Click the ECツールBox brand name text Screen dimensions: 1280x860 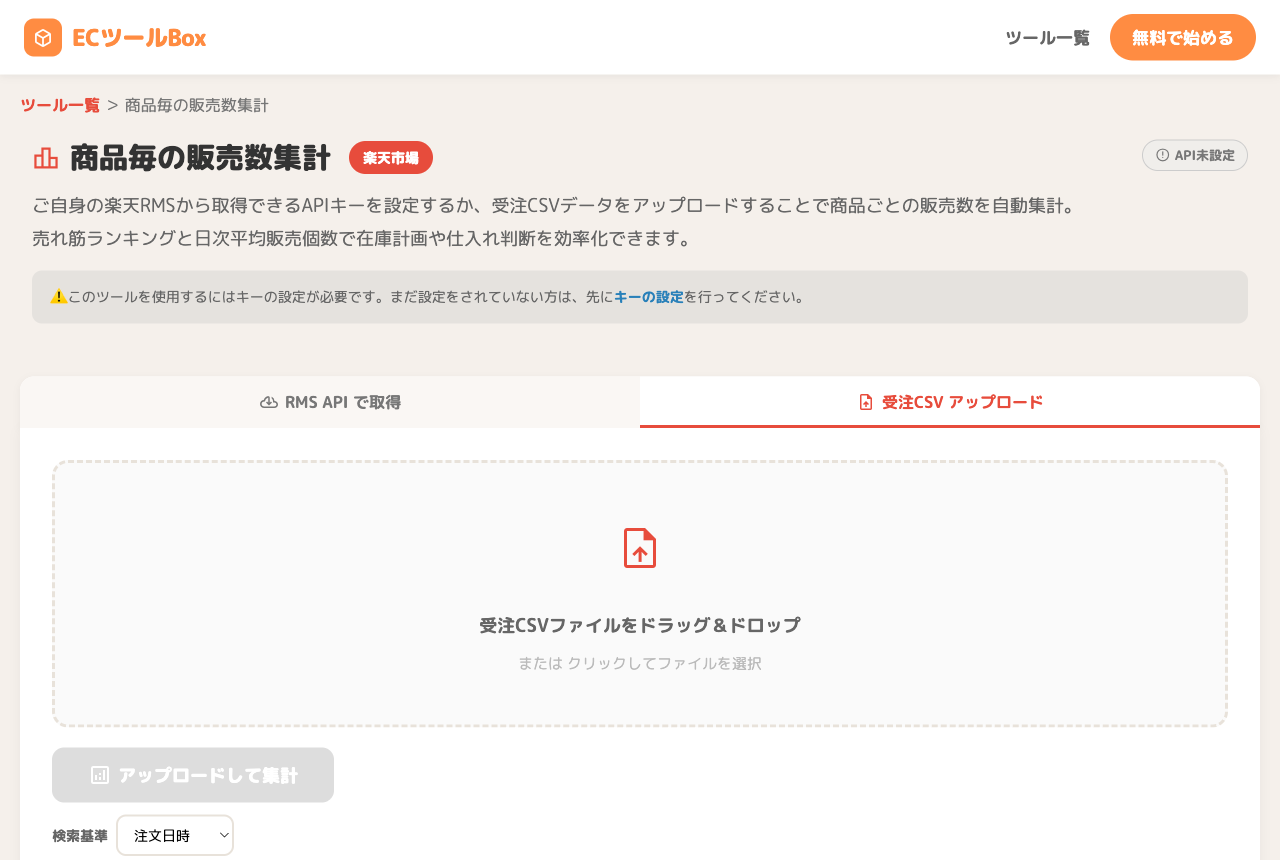point(139,38)
